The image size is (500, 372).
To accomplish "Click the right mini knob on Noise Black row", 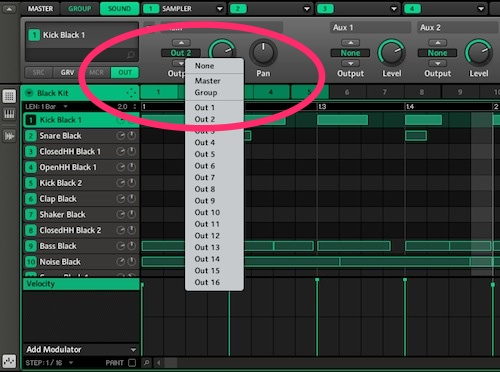I will [x=132, y=262].
